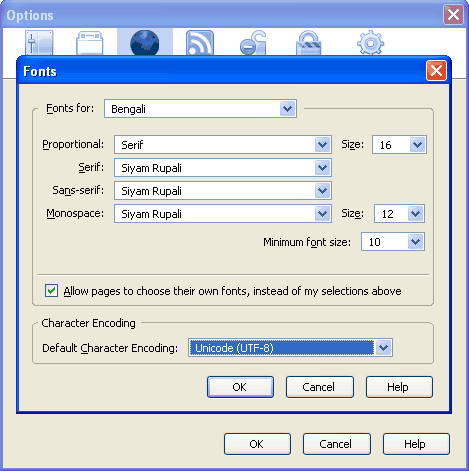Open the Privacy lock icon
The width and height of the screenshot is (469, 472).
(253, 43)
